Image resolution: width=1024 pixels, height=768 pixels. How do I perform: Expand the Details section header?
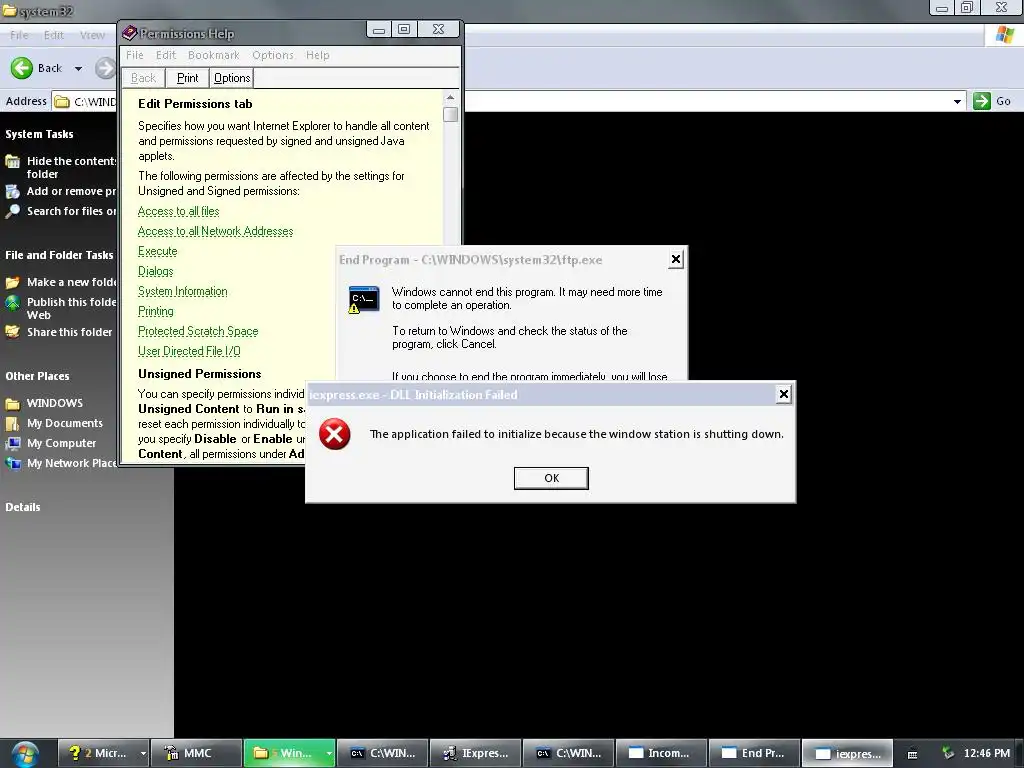pos(23,507)
